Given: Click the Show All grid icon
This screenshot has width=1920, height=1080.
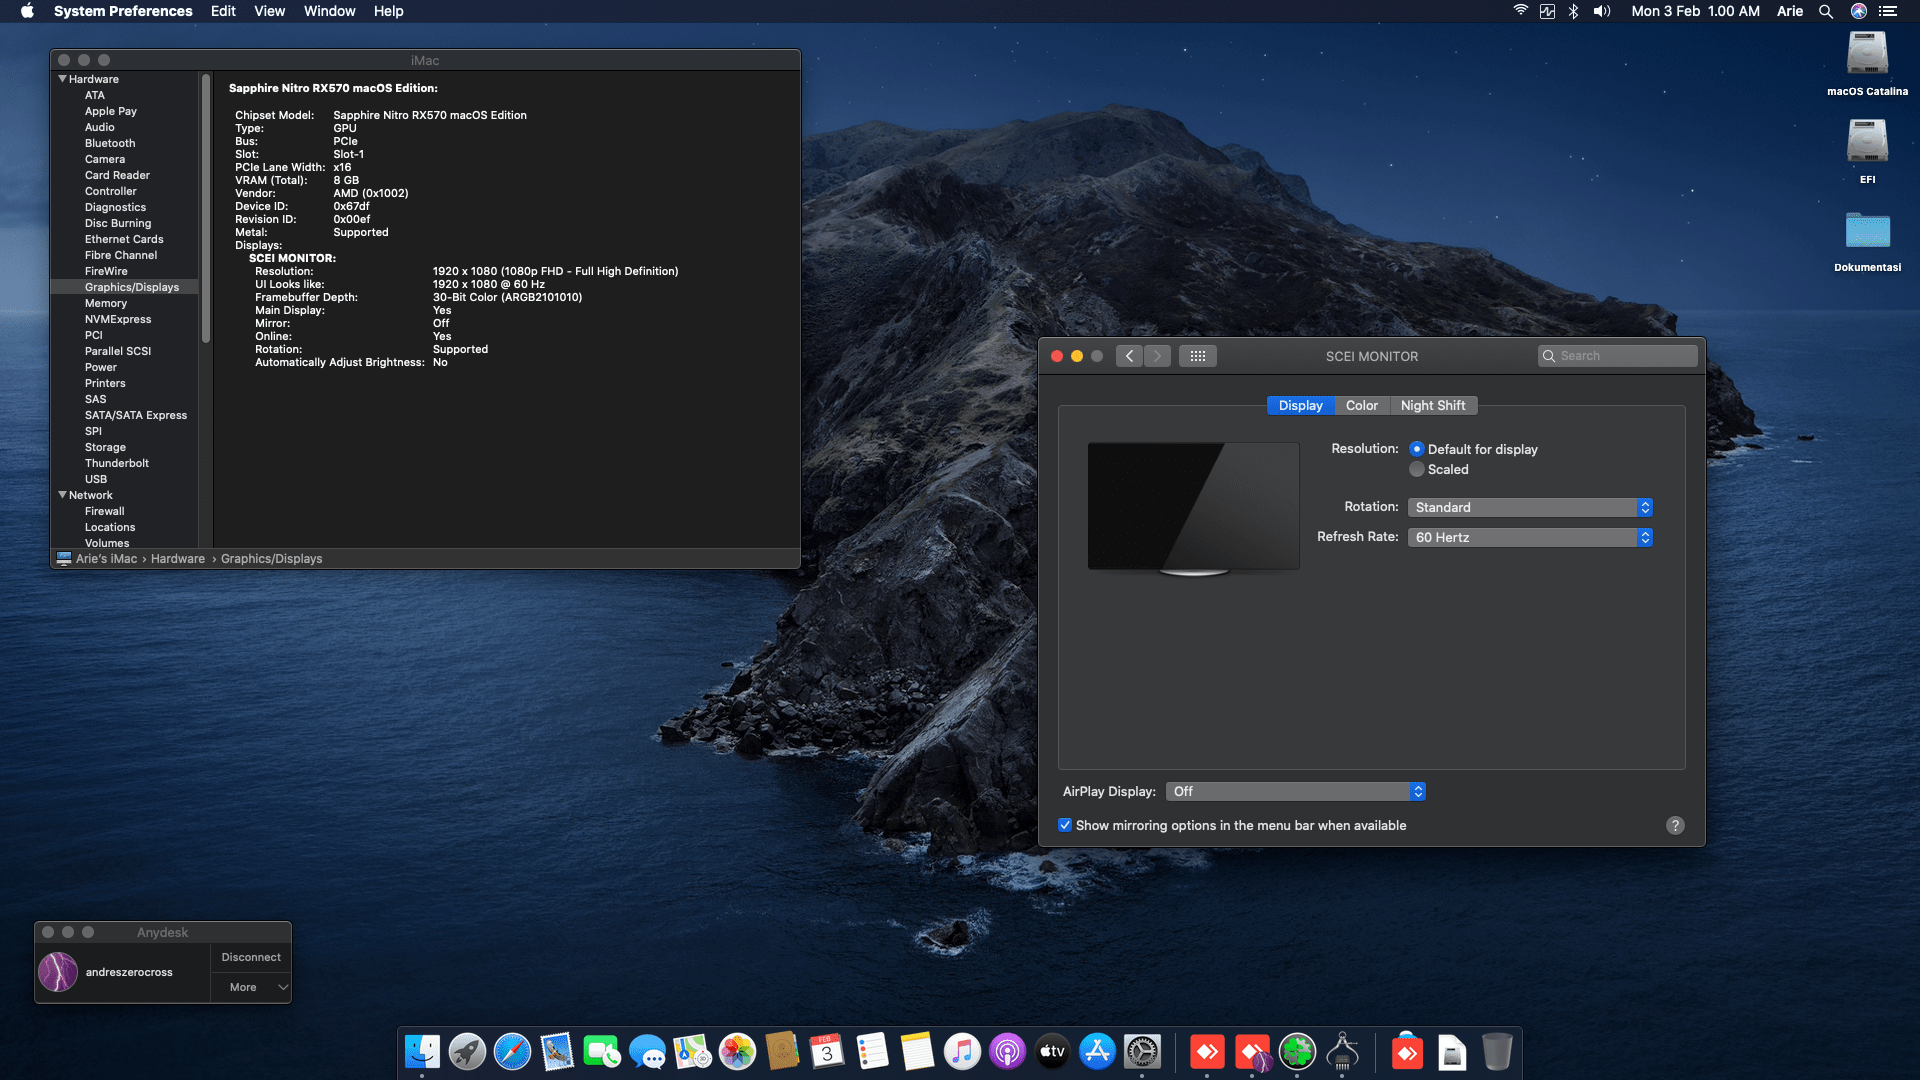Looking at the screenshot, I should click(x=1197, y=356).
